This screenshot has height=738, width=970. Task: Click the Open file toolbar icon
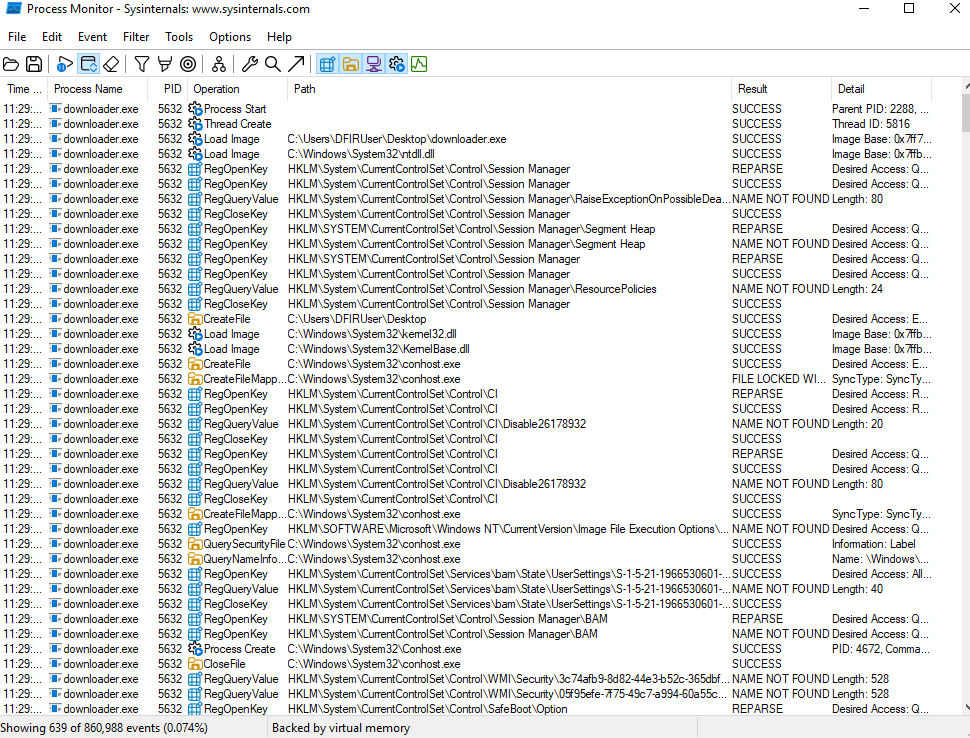[11, 64]
